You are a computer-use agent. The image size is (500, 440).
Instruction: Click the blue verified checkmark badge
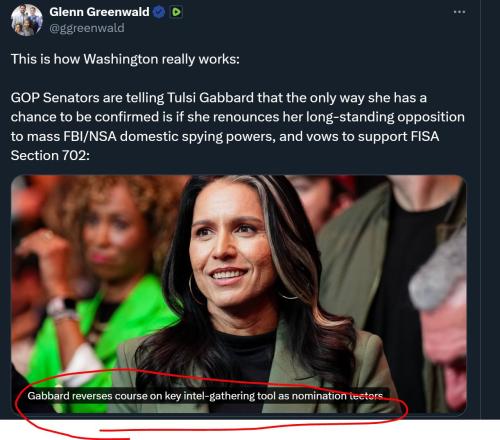[159, 12]
